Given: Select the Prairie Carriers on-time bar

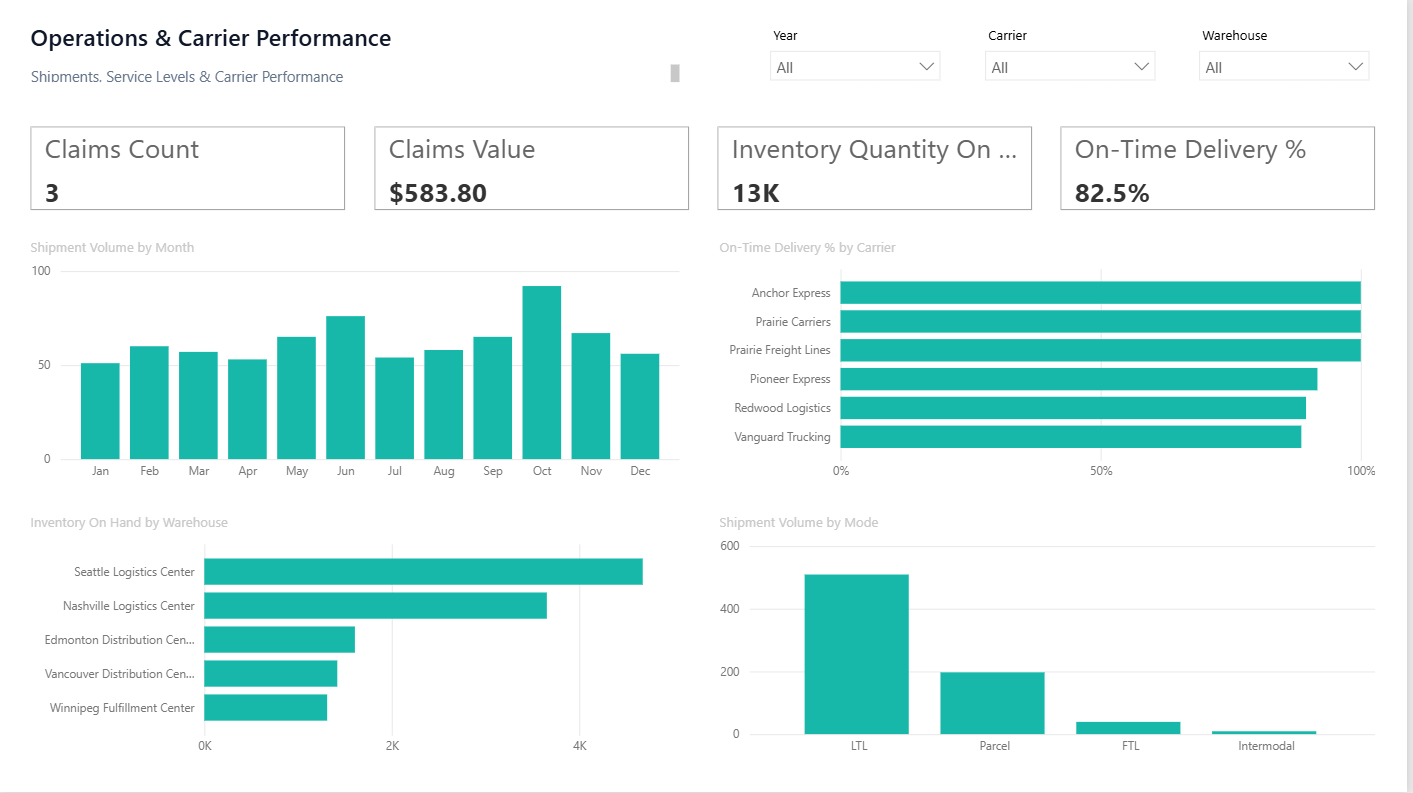Looking at the screenshot, I should tap(1100, 321).
